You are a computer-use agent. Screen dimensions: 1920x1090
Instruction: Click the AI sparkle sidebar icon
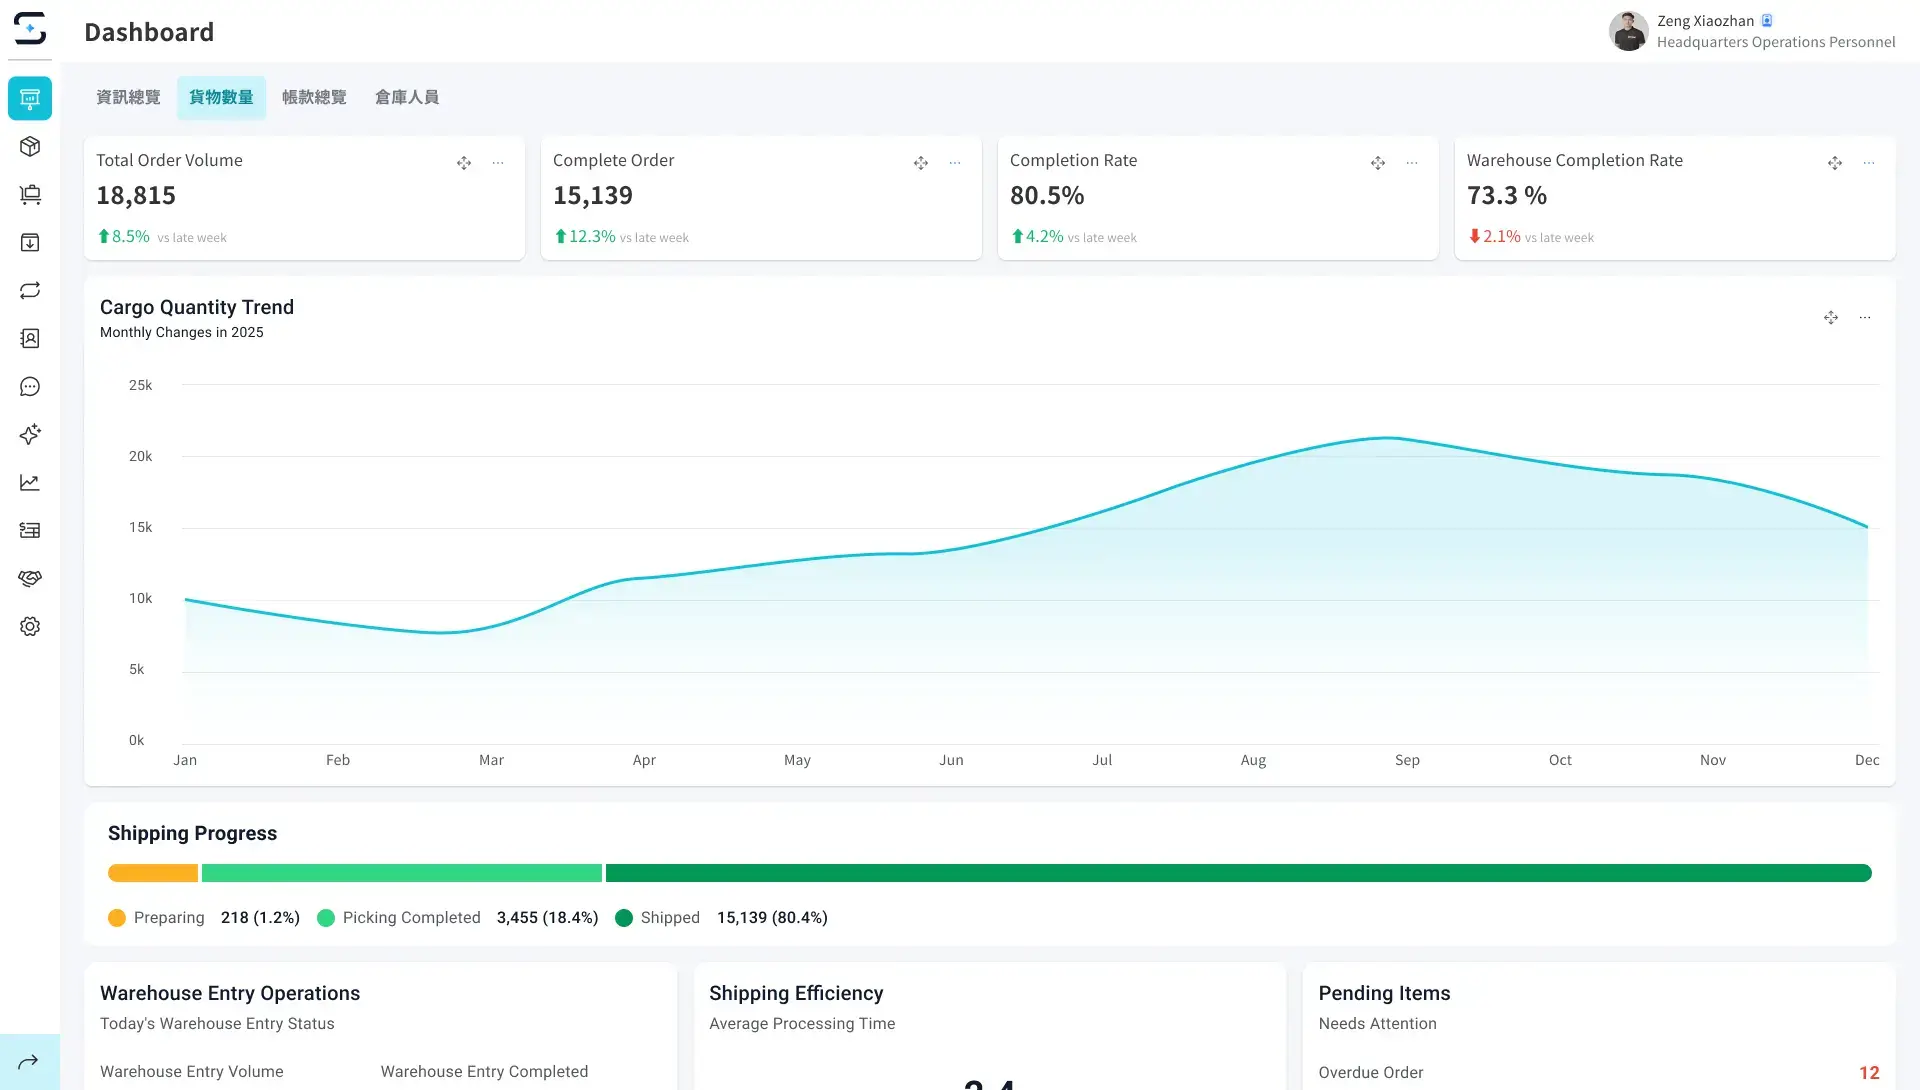coord(30,435)
